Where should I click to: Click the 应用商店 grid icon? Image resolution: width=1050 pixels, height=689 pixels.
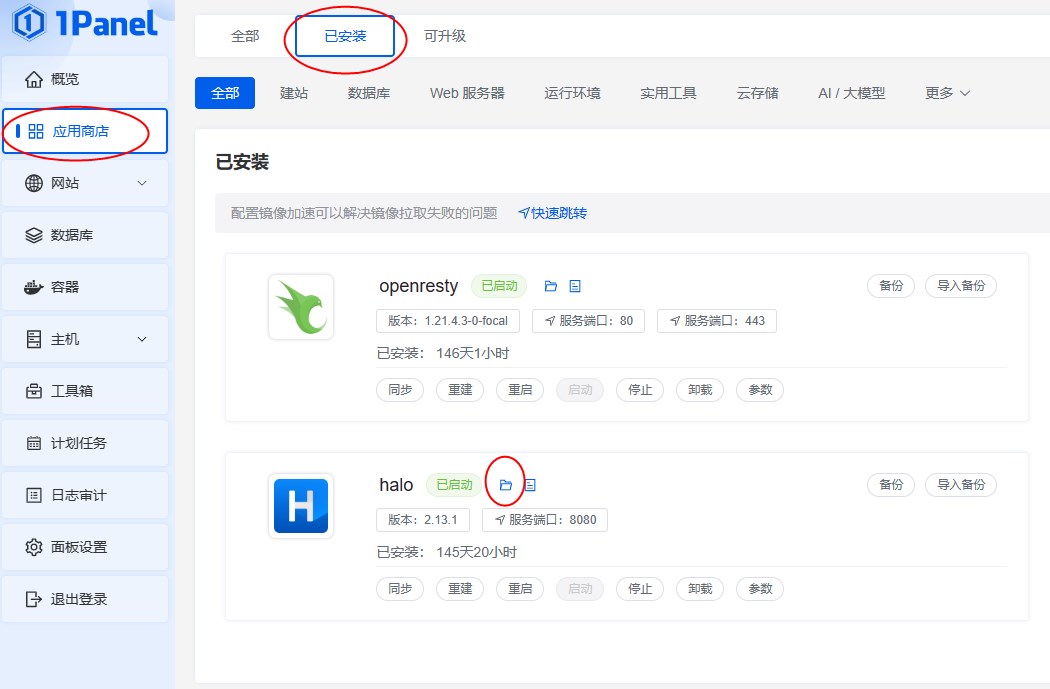tap(35, 131)
